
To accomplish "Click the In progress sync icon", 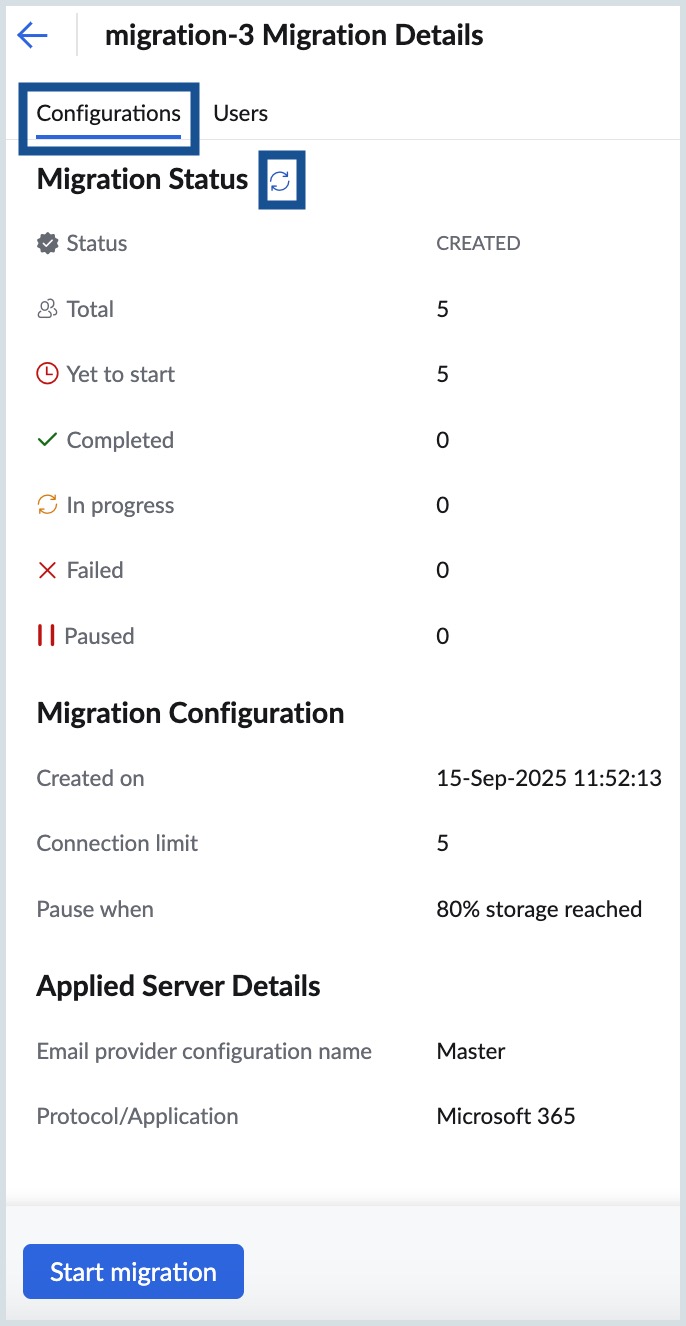I will click(x=47, y=505).
